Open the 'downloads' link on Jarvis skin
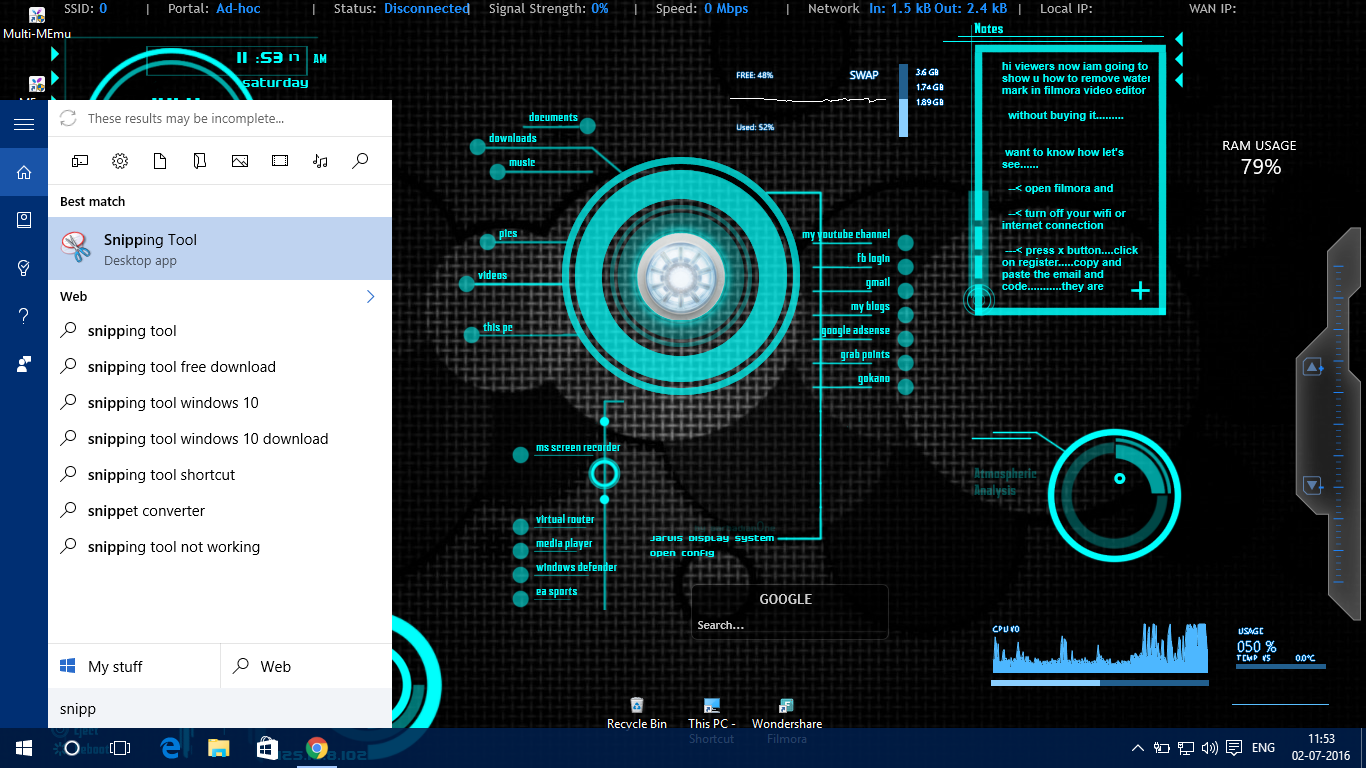 pos(512,138)
